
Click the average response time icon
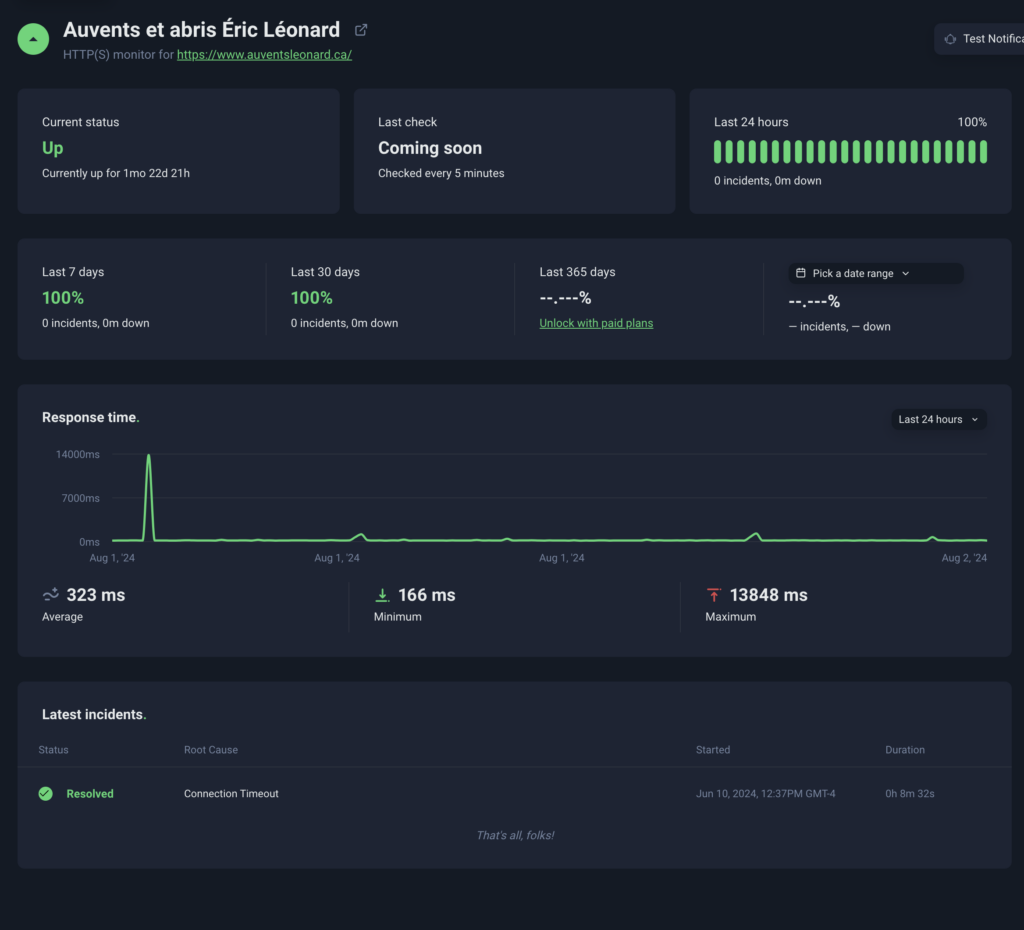click(51, 595)
